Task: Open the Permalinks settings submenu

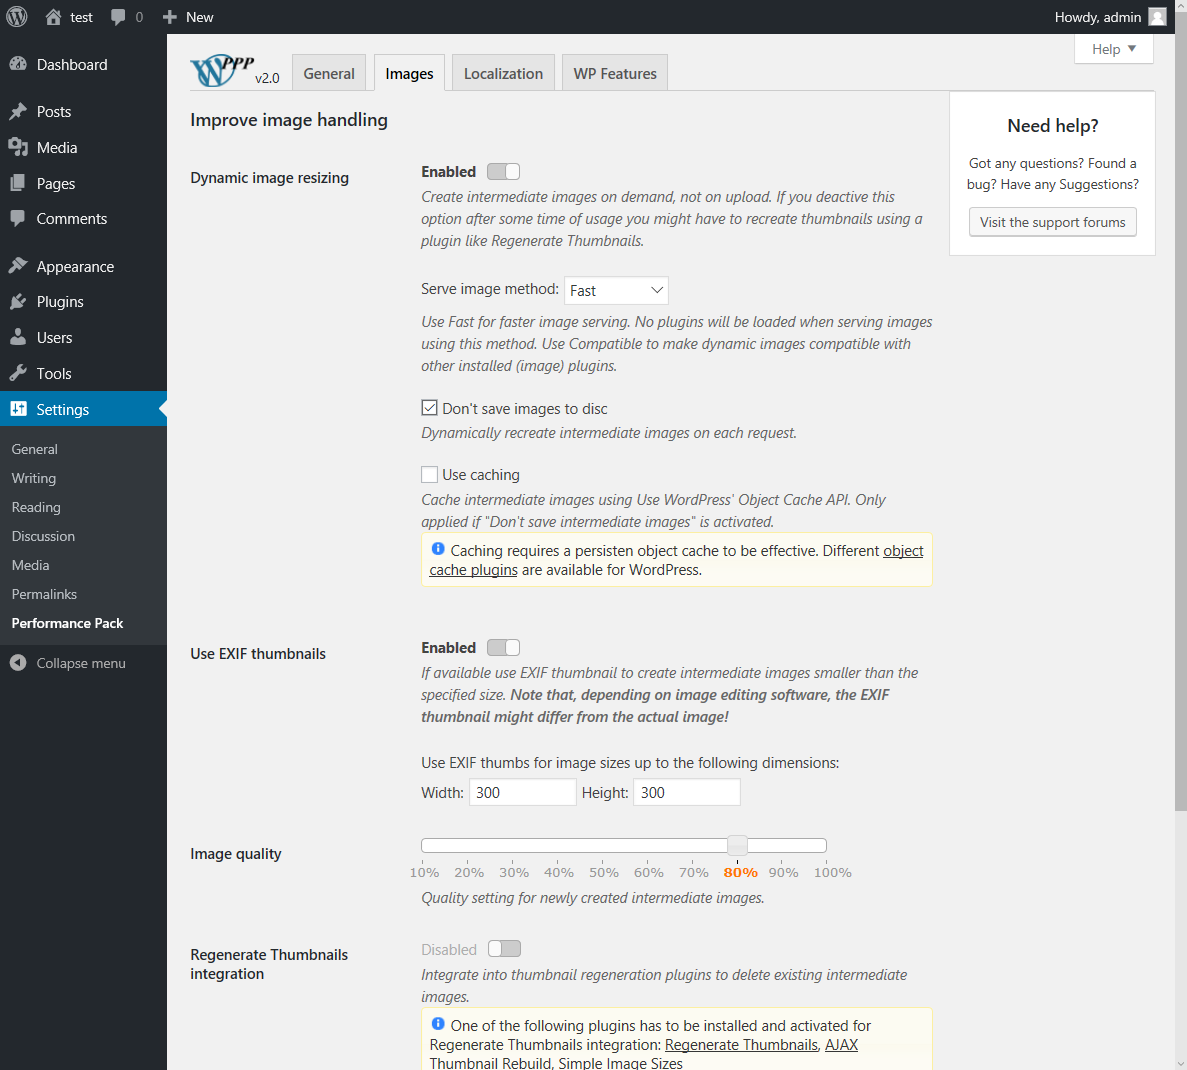Action: tap(44, 594)
